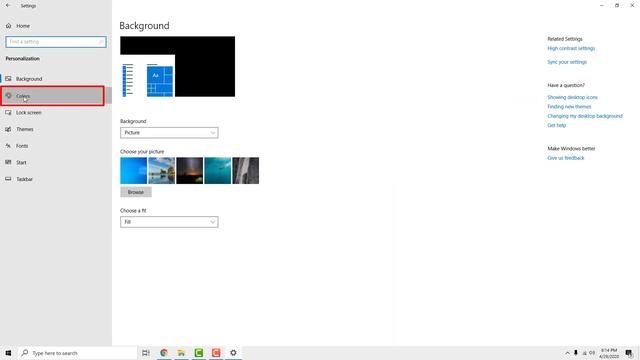This screenshot has height=360, width=640.
Task: Select the blue Windows logo wallpaper thumbnail
Action: 133,171
